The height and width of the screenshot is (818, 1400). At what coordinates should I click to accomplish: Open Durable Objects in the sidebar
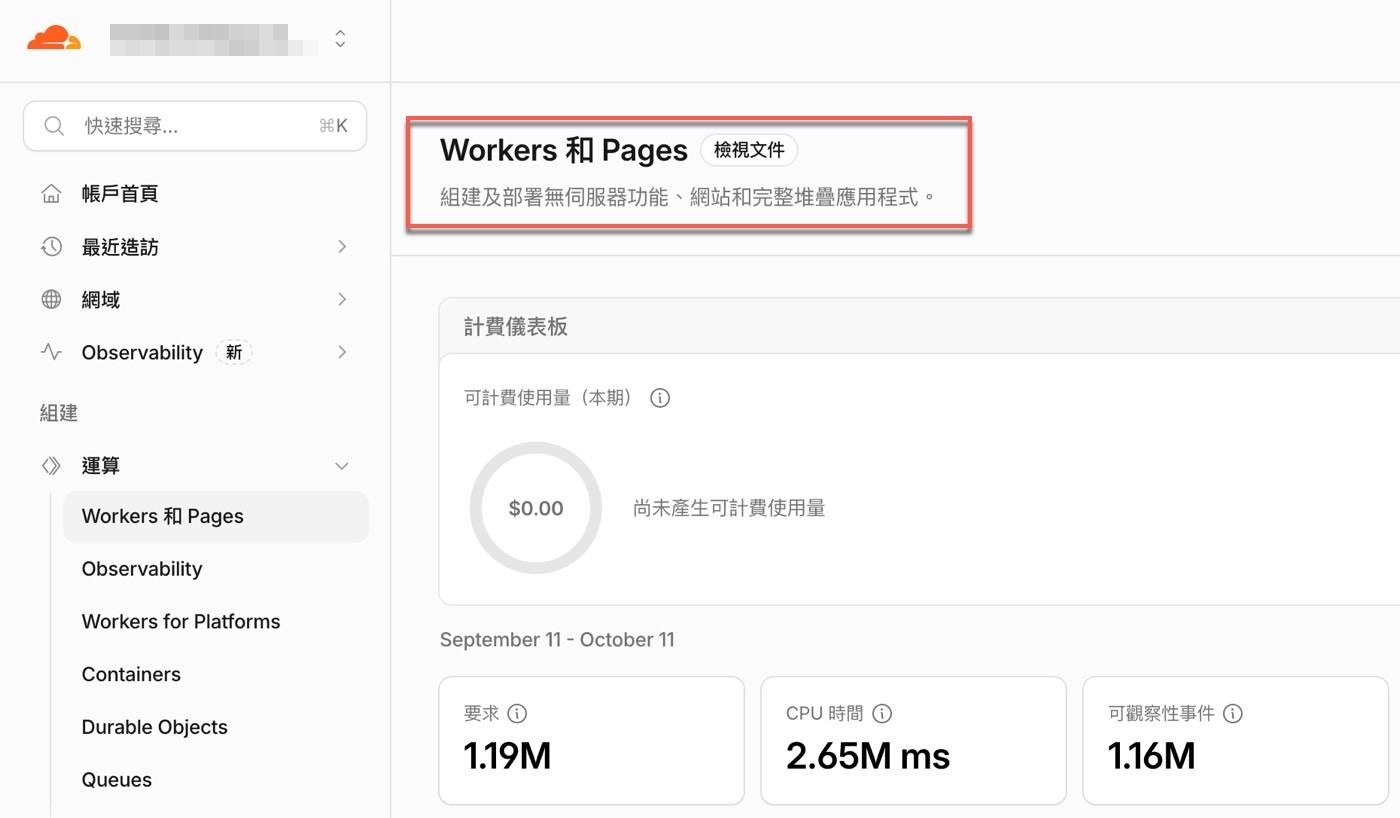tap(155, 727)
